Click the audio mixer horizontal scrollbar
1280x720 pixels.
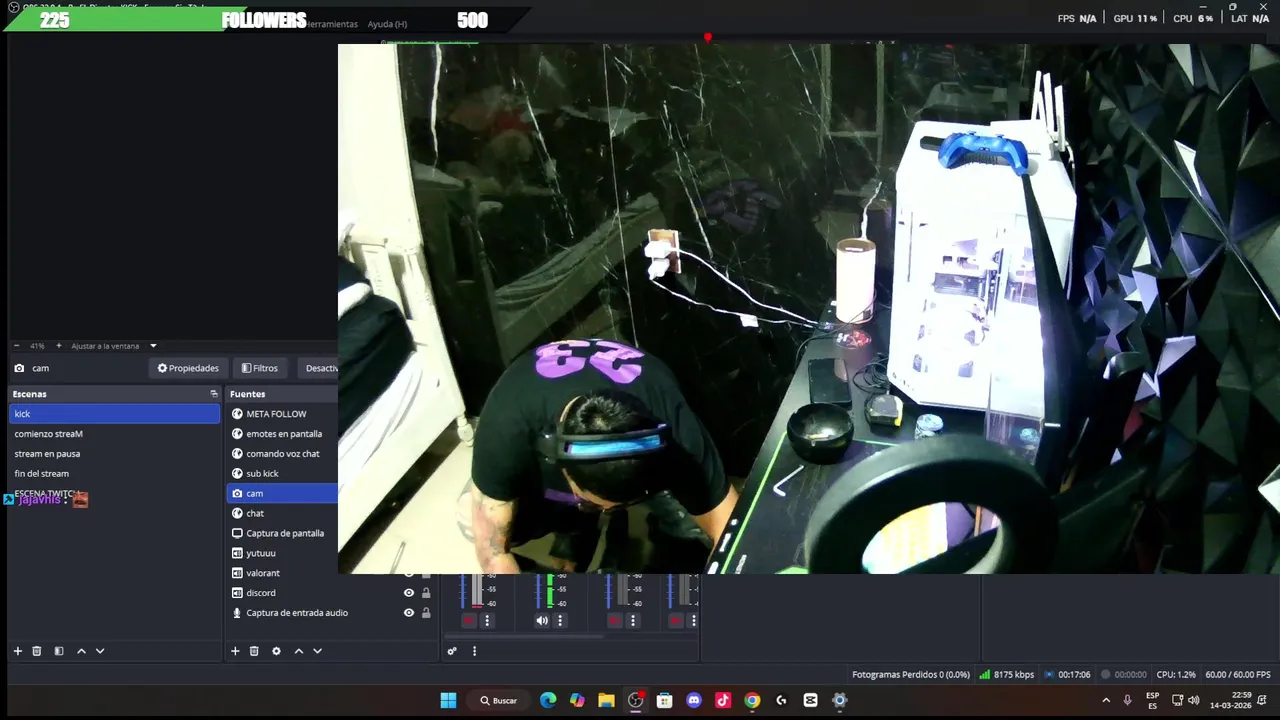(x=523, y=637)
